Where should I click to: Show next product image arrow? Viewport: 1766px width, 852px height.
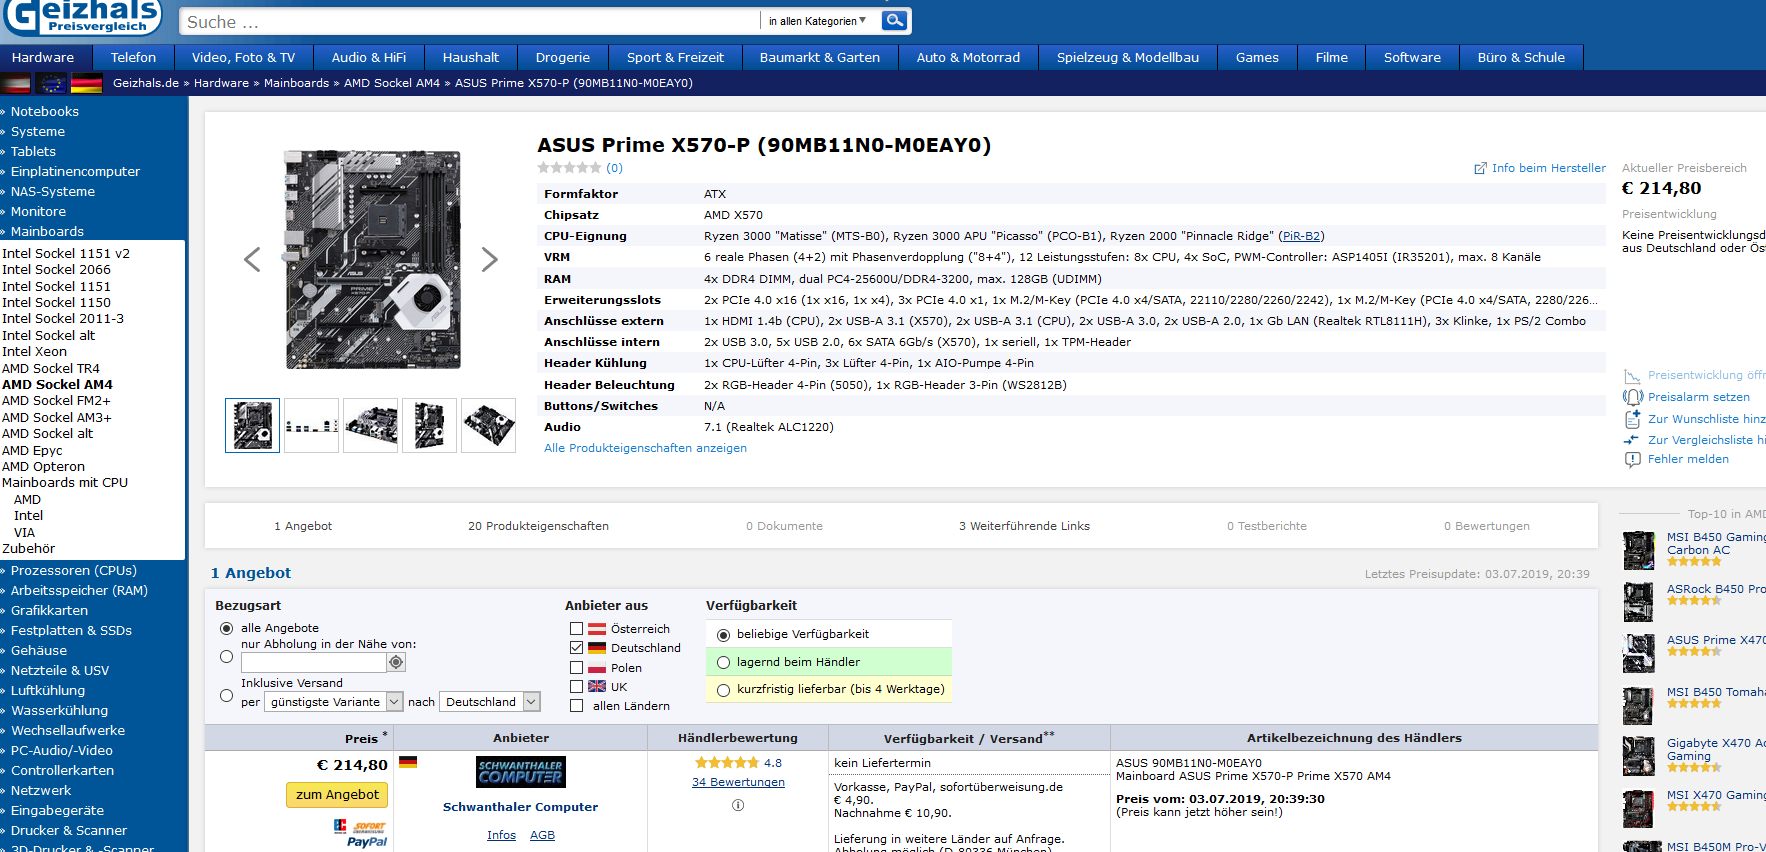[x=489, y=259]
